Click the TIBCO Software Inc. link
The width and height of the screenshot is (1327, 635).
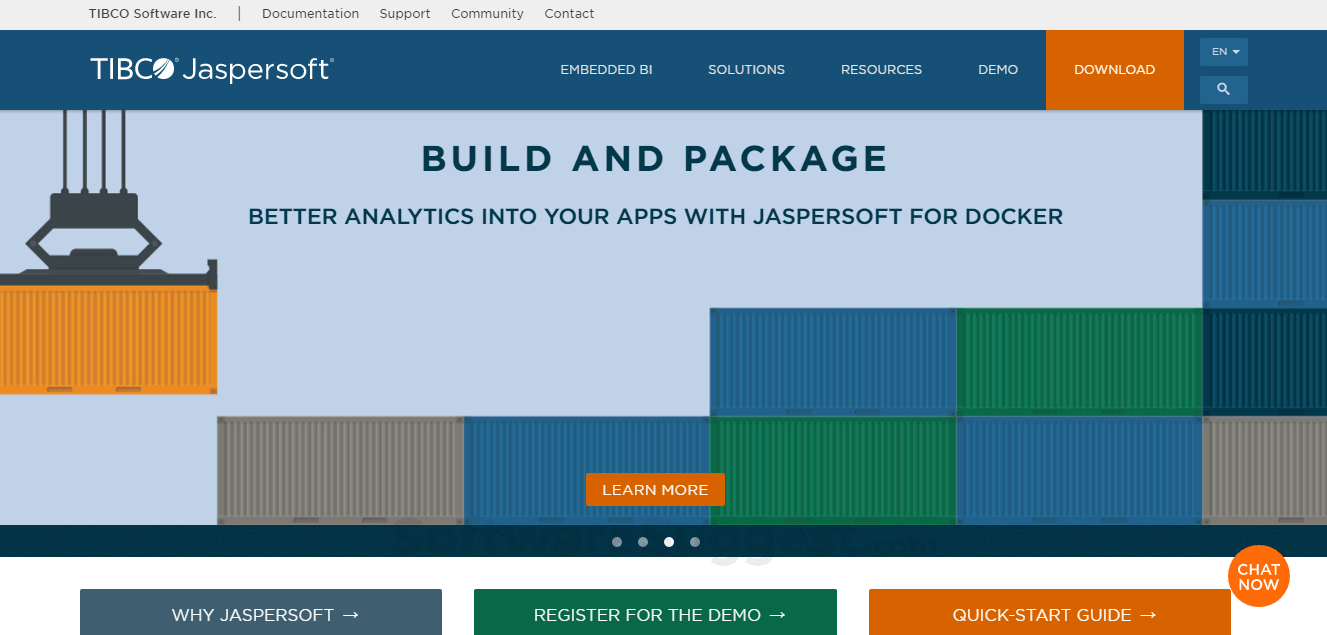151,14
